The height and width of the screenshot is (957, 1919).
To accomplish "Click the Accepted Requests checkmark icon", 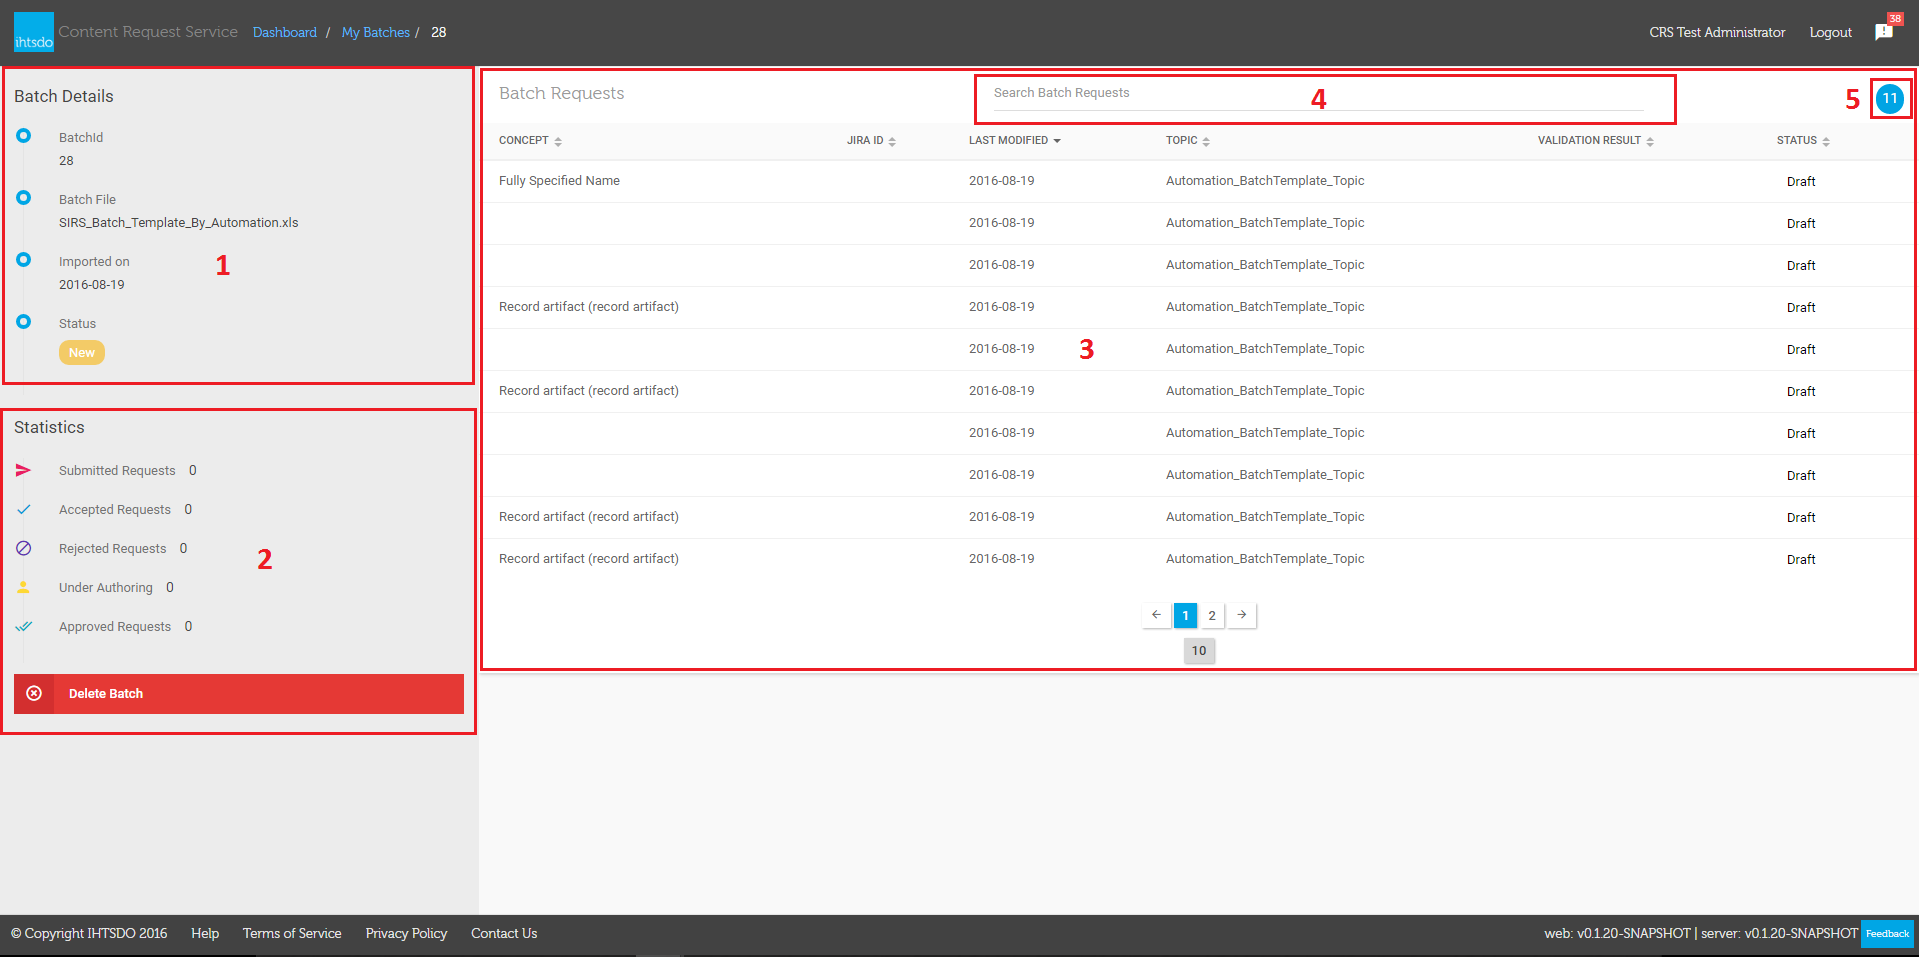I will coord(24,510).
